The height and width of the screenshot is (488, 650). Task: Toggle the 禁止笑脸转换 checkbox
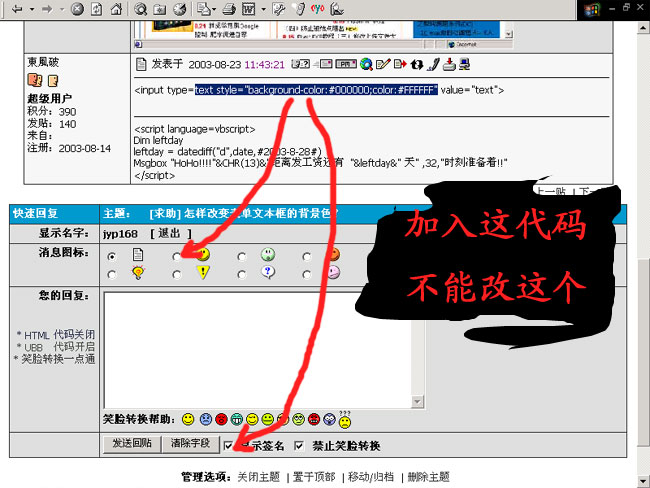[298, 445]
